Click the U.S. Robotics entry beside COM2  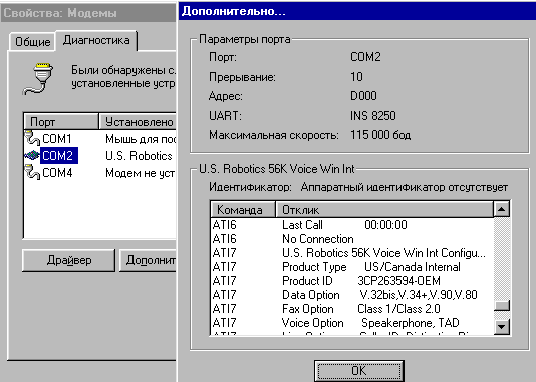139,156
